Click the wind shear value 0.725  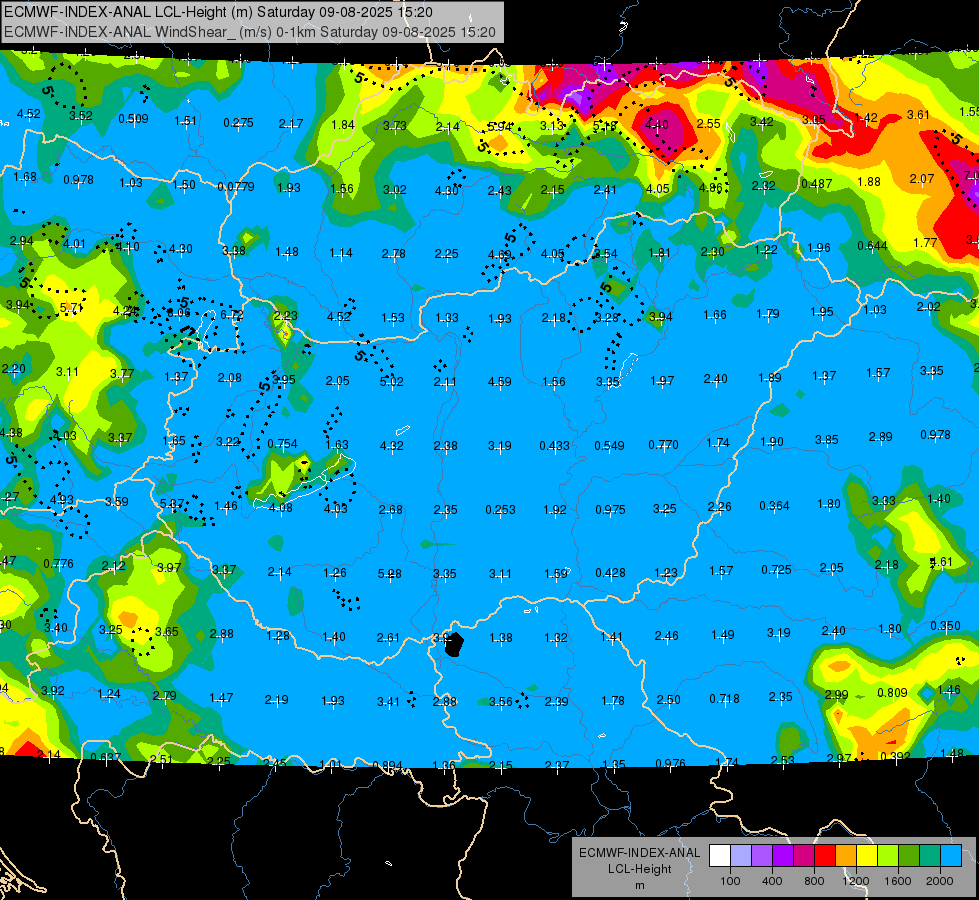pos(776,570)
